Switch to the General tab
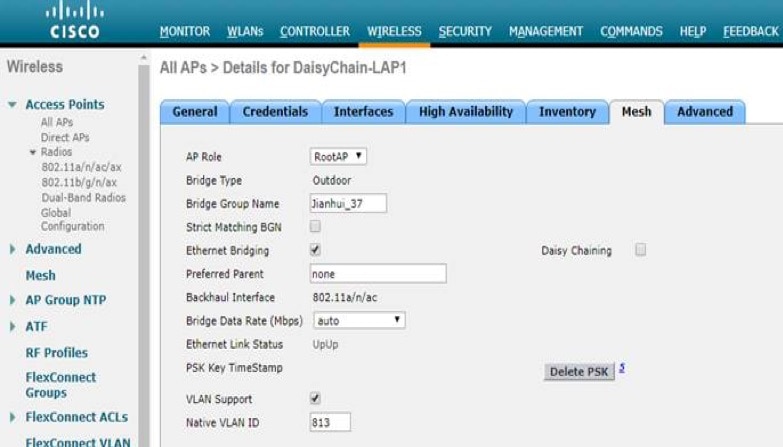 click(195, 112)
